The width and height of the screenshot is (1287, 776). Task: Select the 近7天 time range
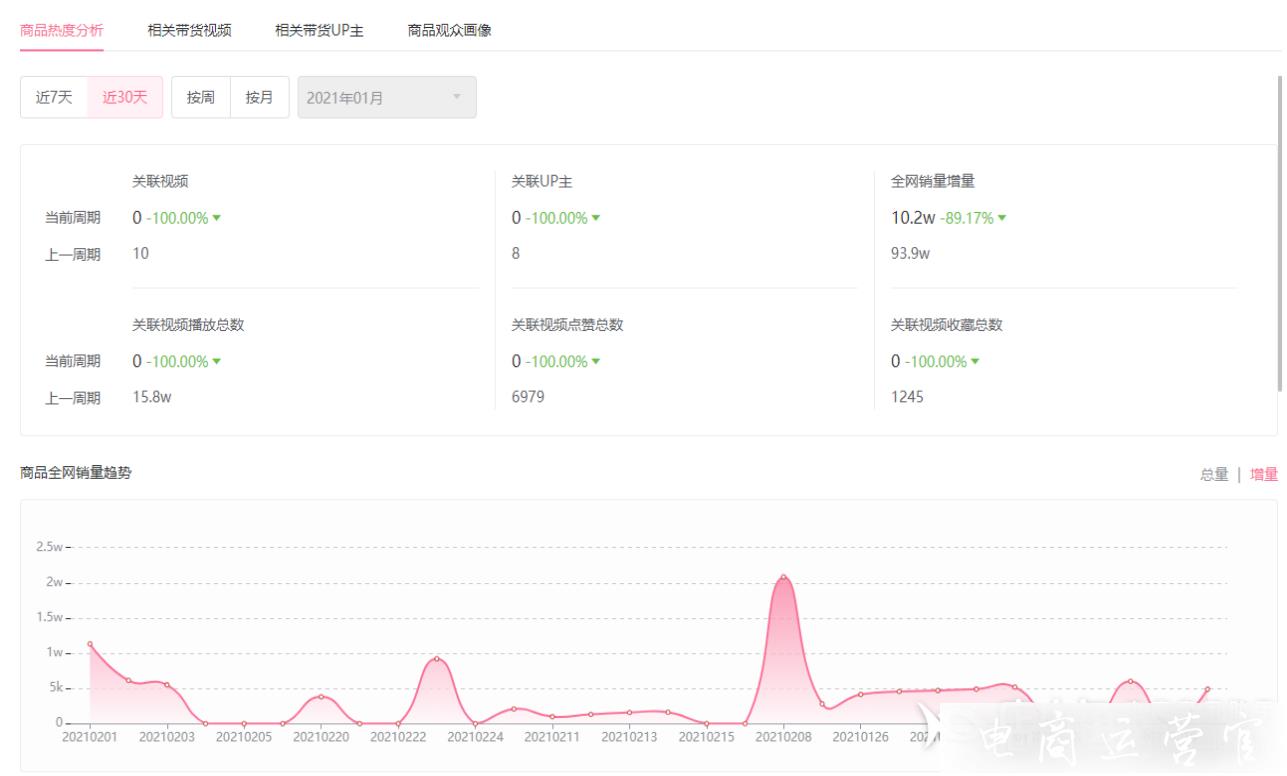[x=54, y=97]
